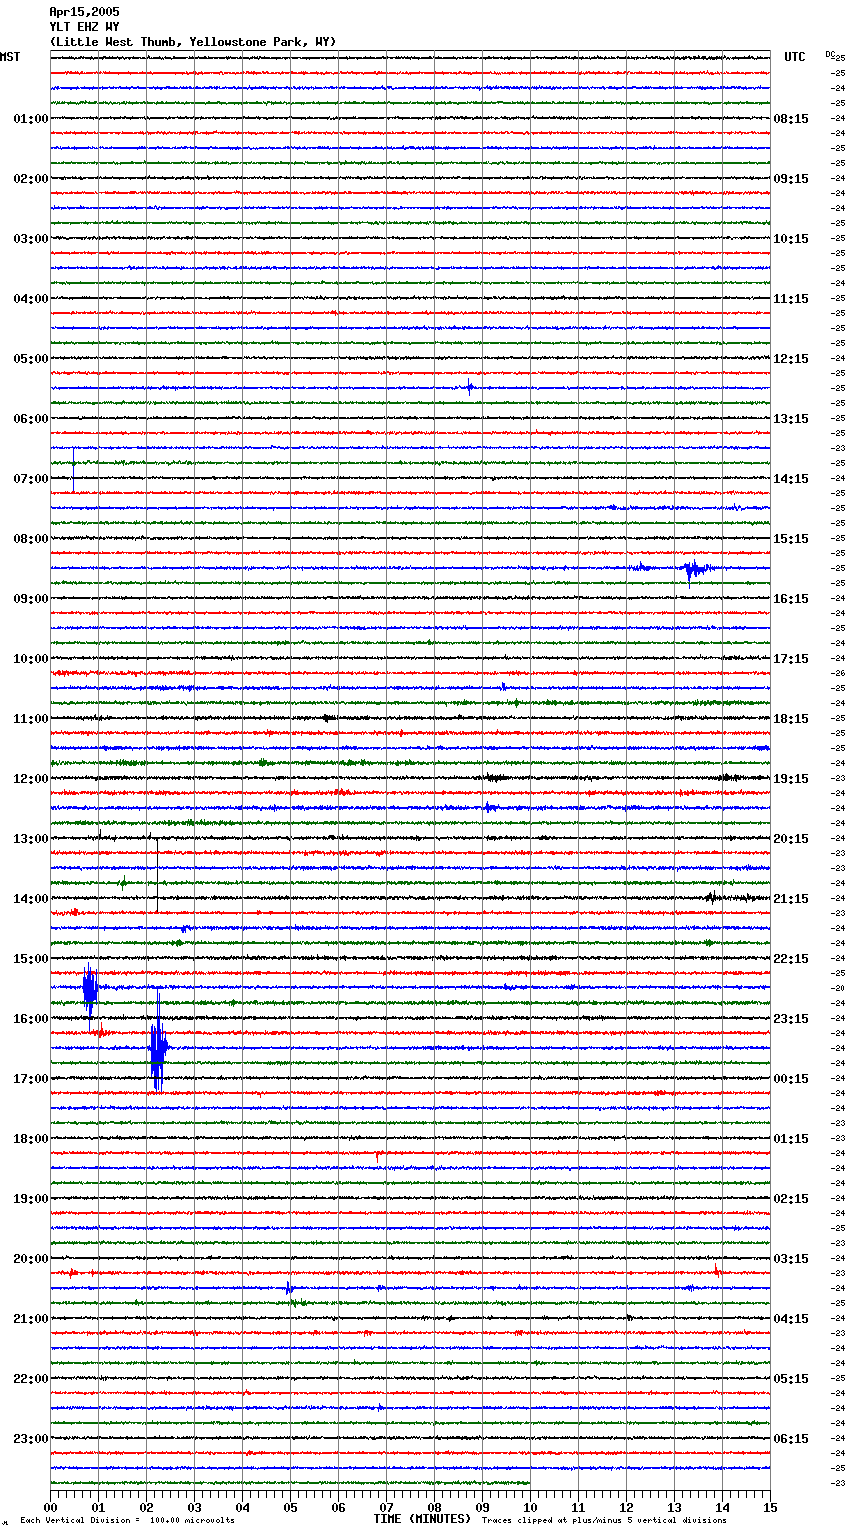Pick the 21:00 MST time label

pyautogui.click(x=31, y=1319)
